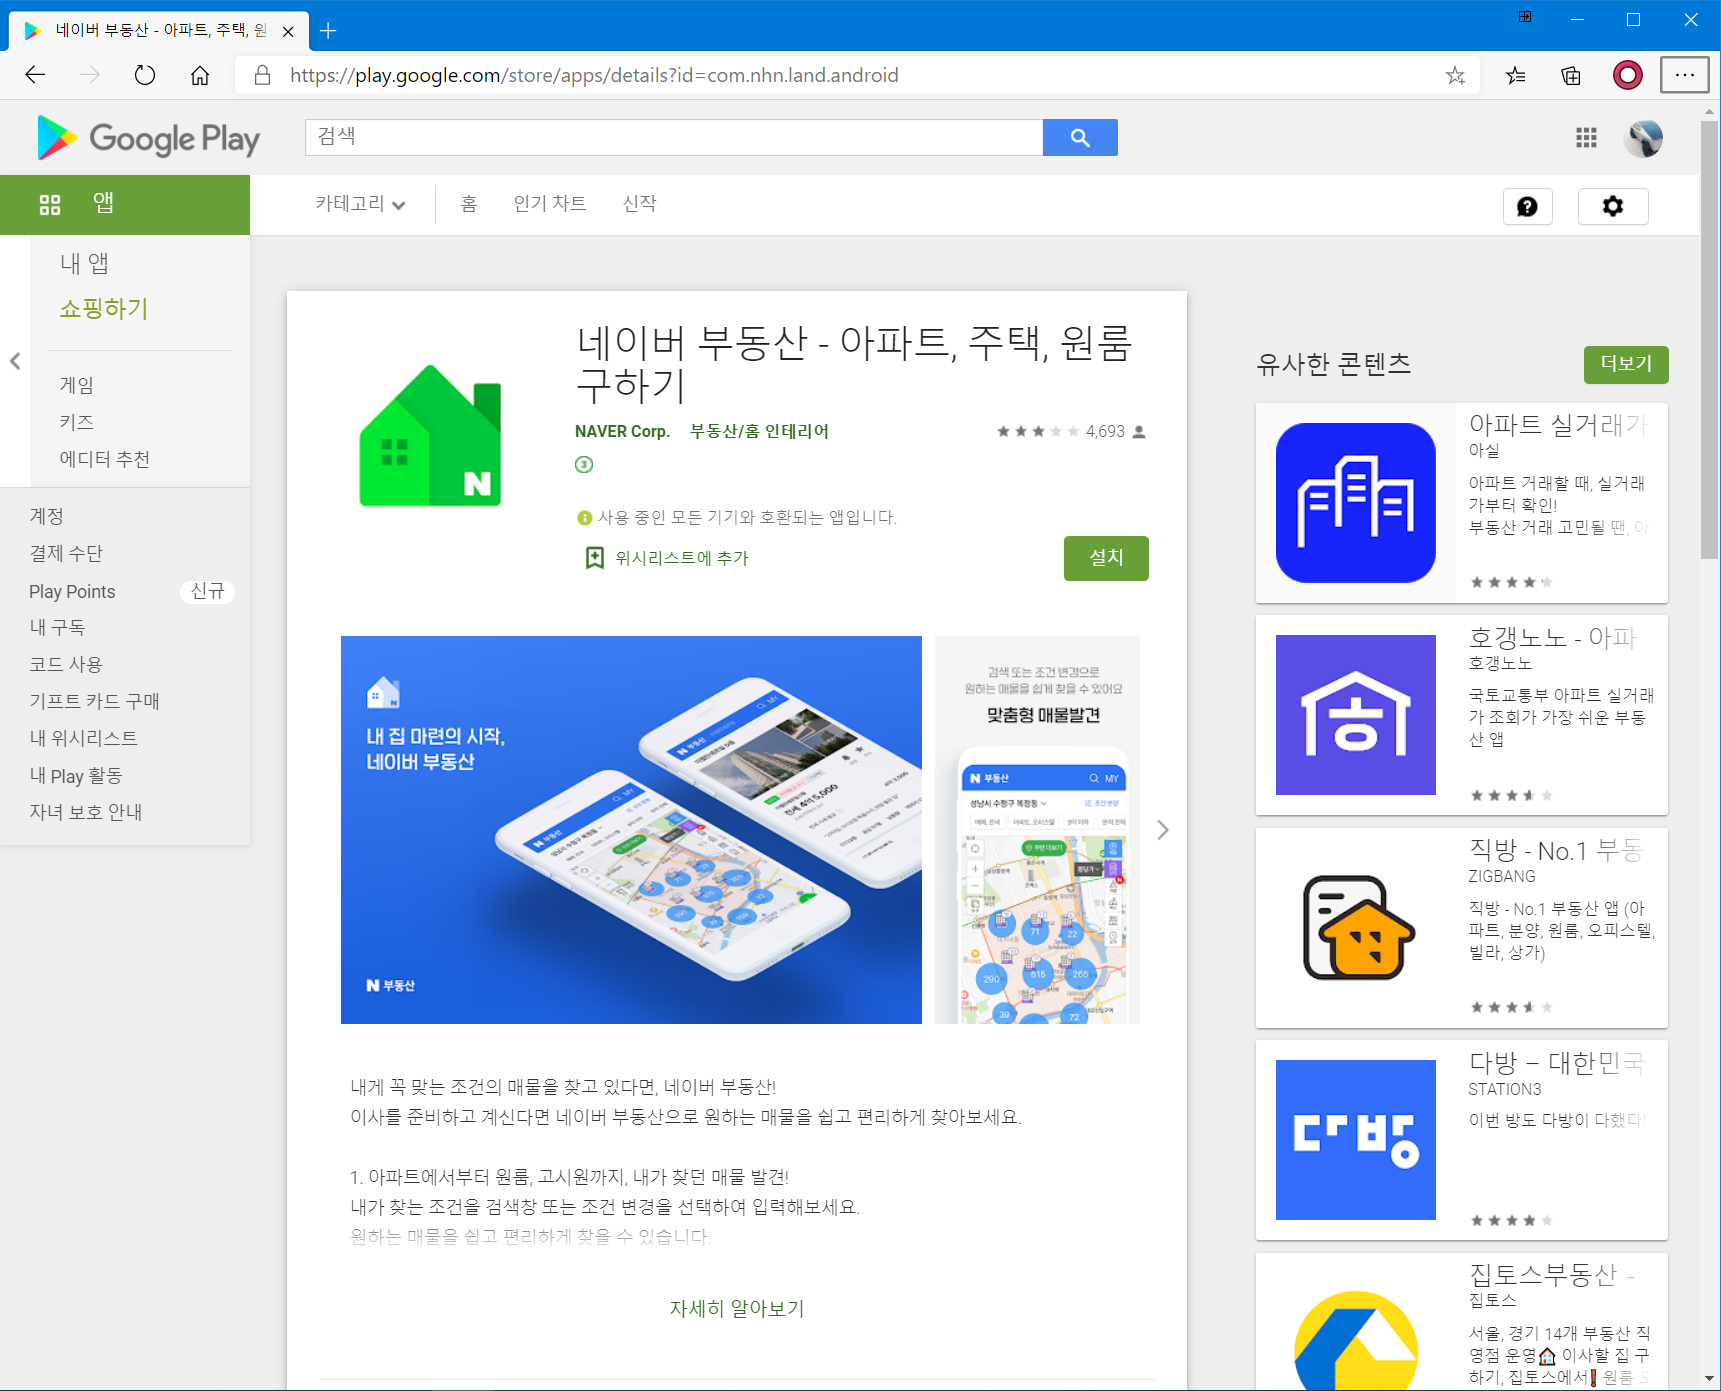This screenshot has height=1391, width=1721.
Task: Click the green 설치 install button
Action: click(1106, 558)
